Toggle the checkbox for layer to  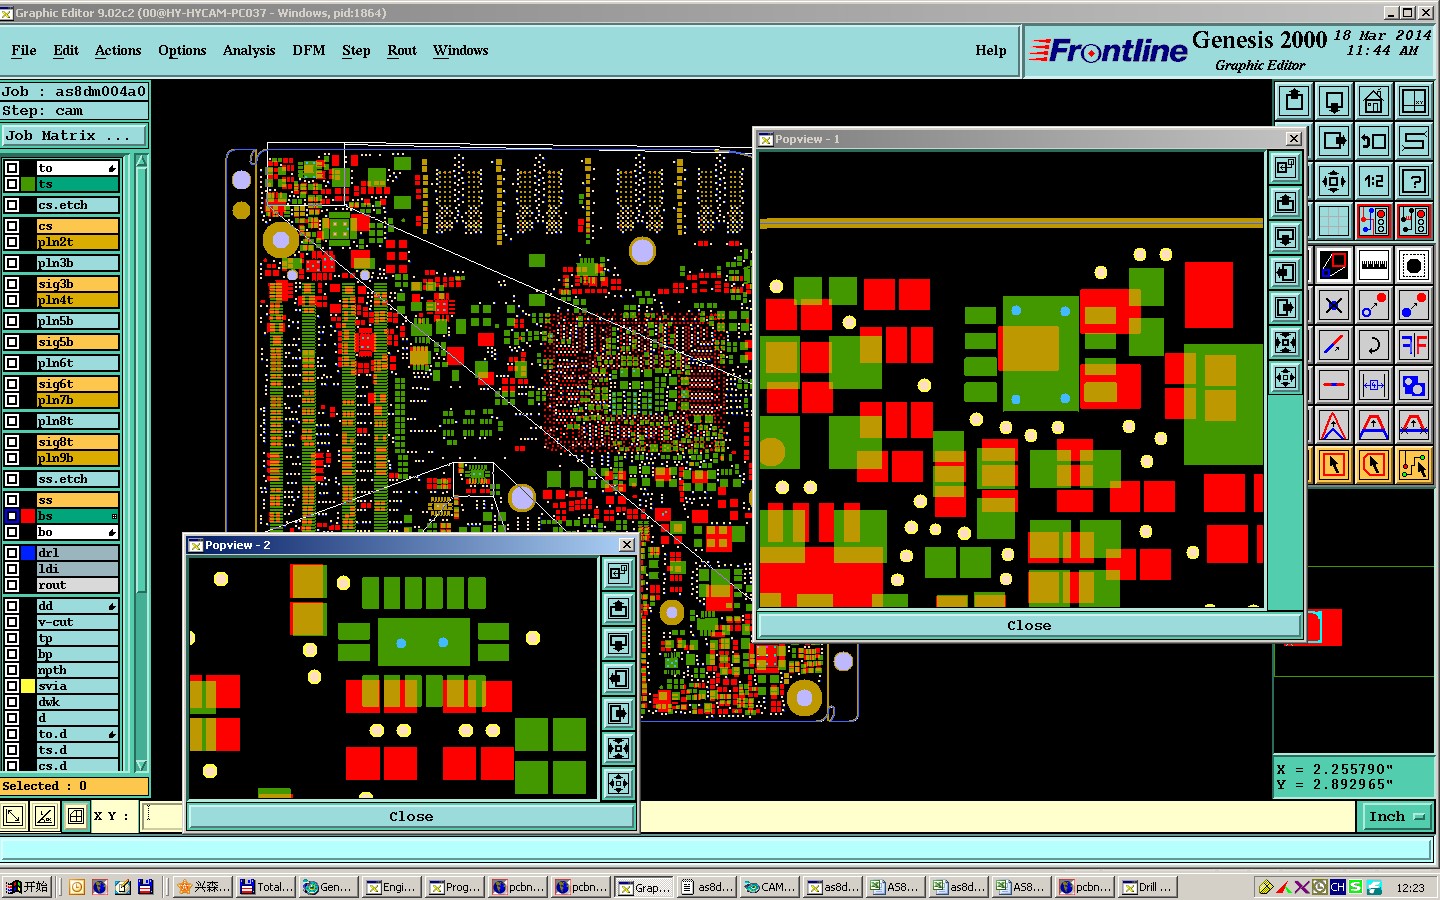(x=12, y=168)
